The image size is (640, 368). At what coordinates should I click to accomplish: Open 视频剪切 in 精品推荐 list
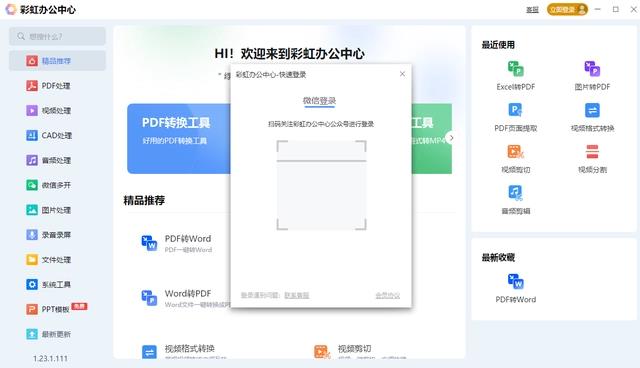click(359, 352)
